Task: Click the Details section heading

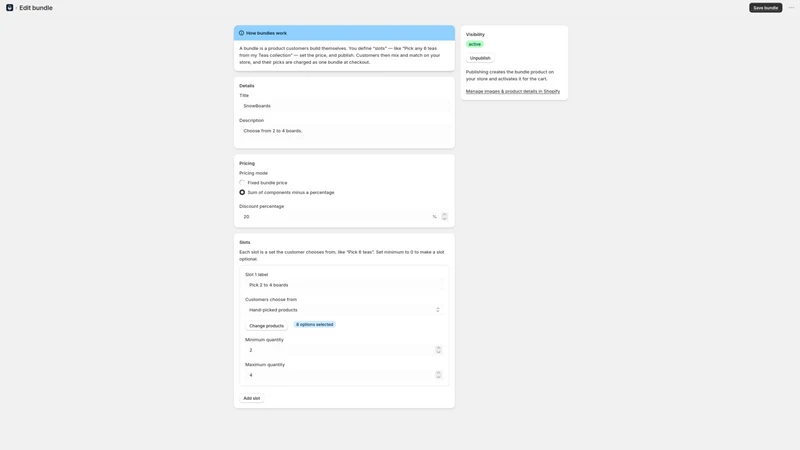Action: click(246, 86)
